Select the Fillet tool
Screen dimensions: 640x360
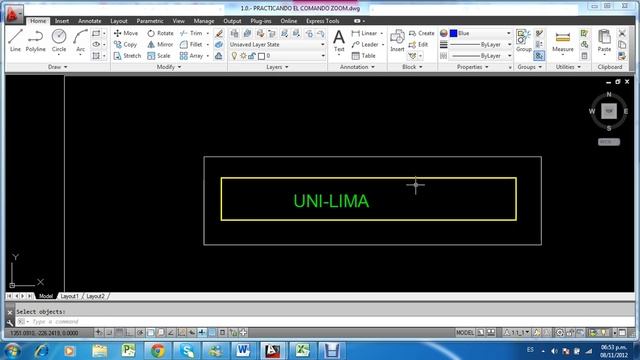point(191,44)
